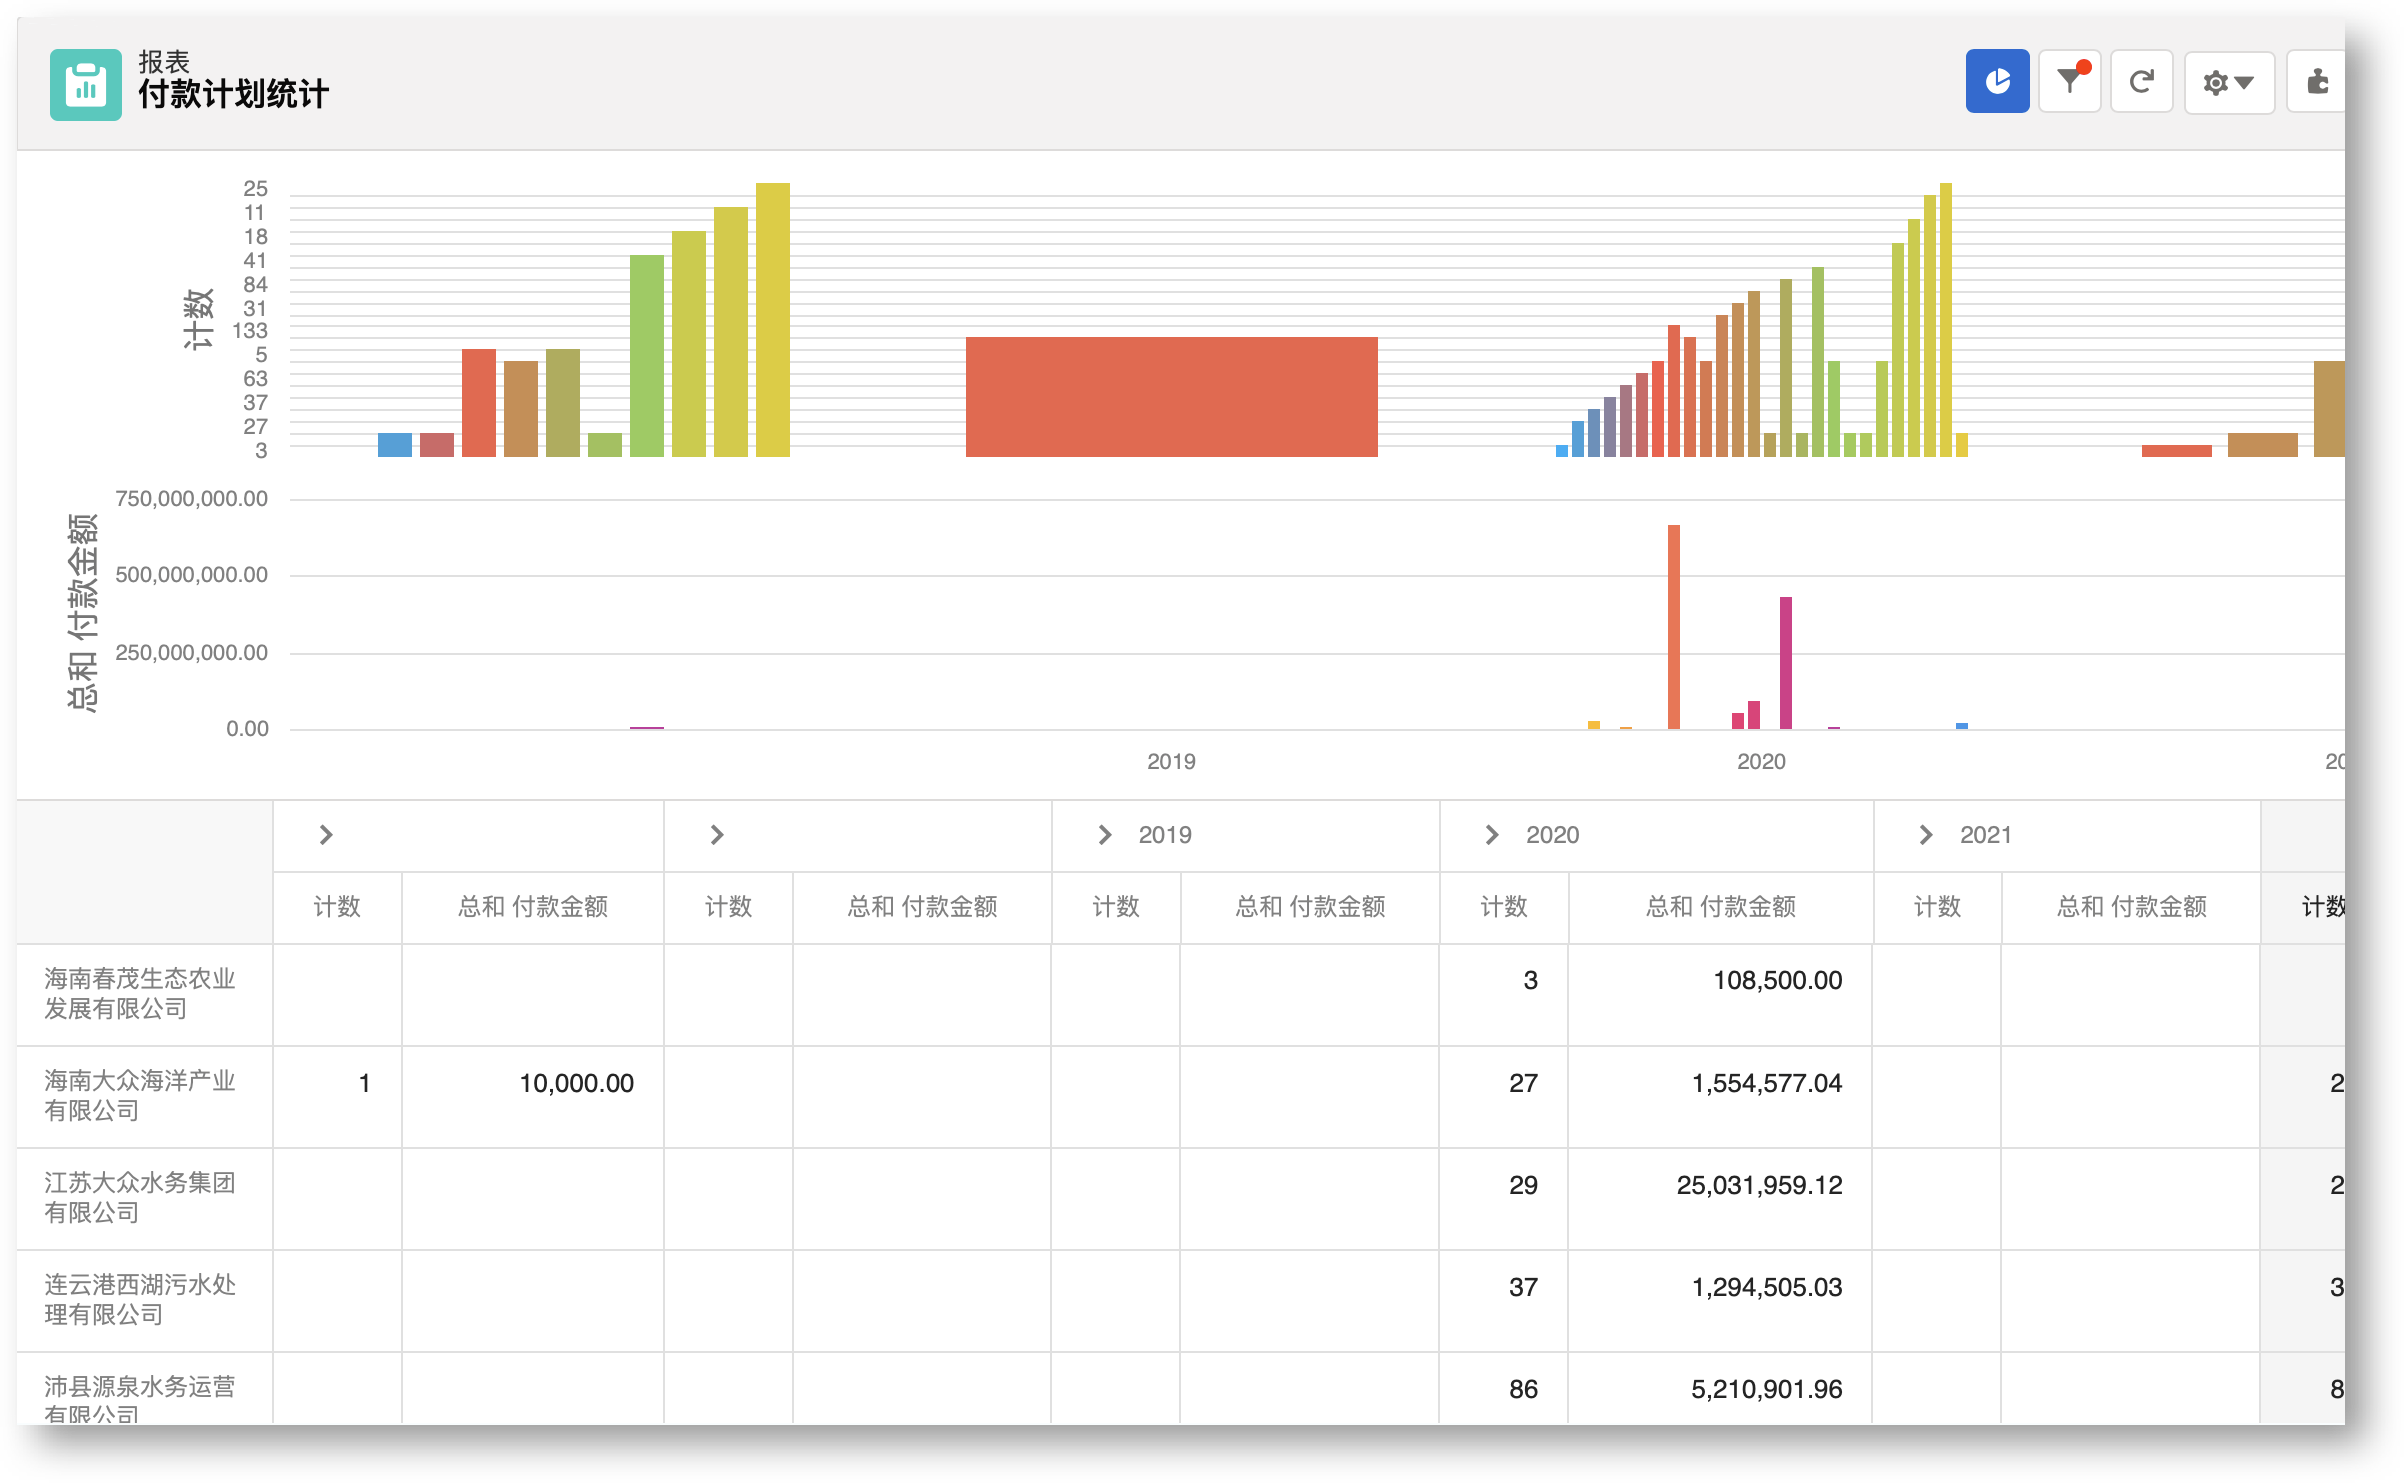Expand the 2021 column group

[x=1925, y=835]
